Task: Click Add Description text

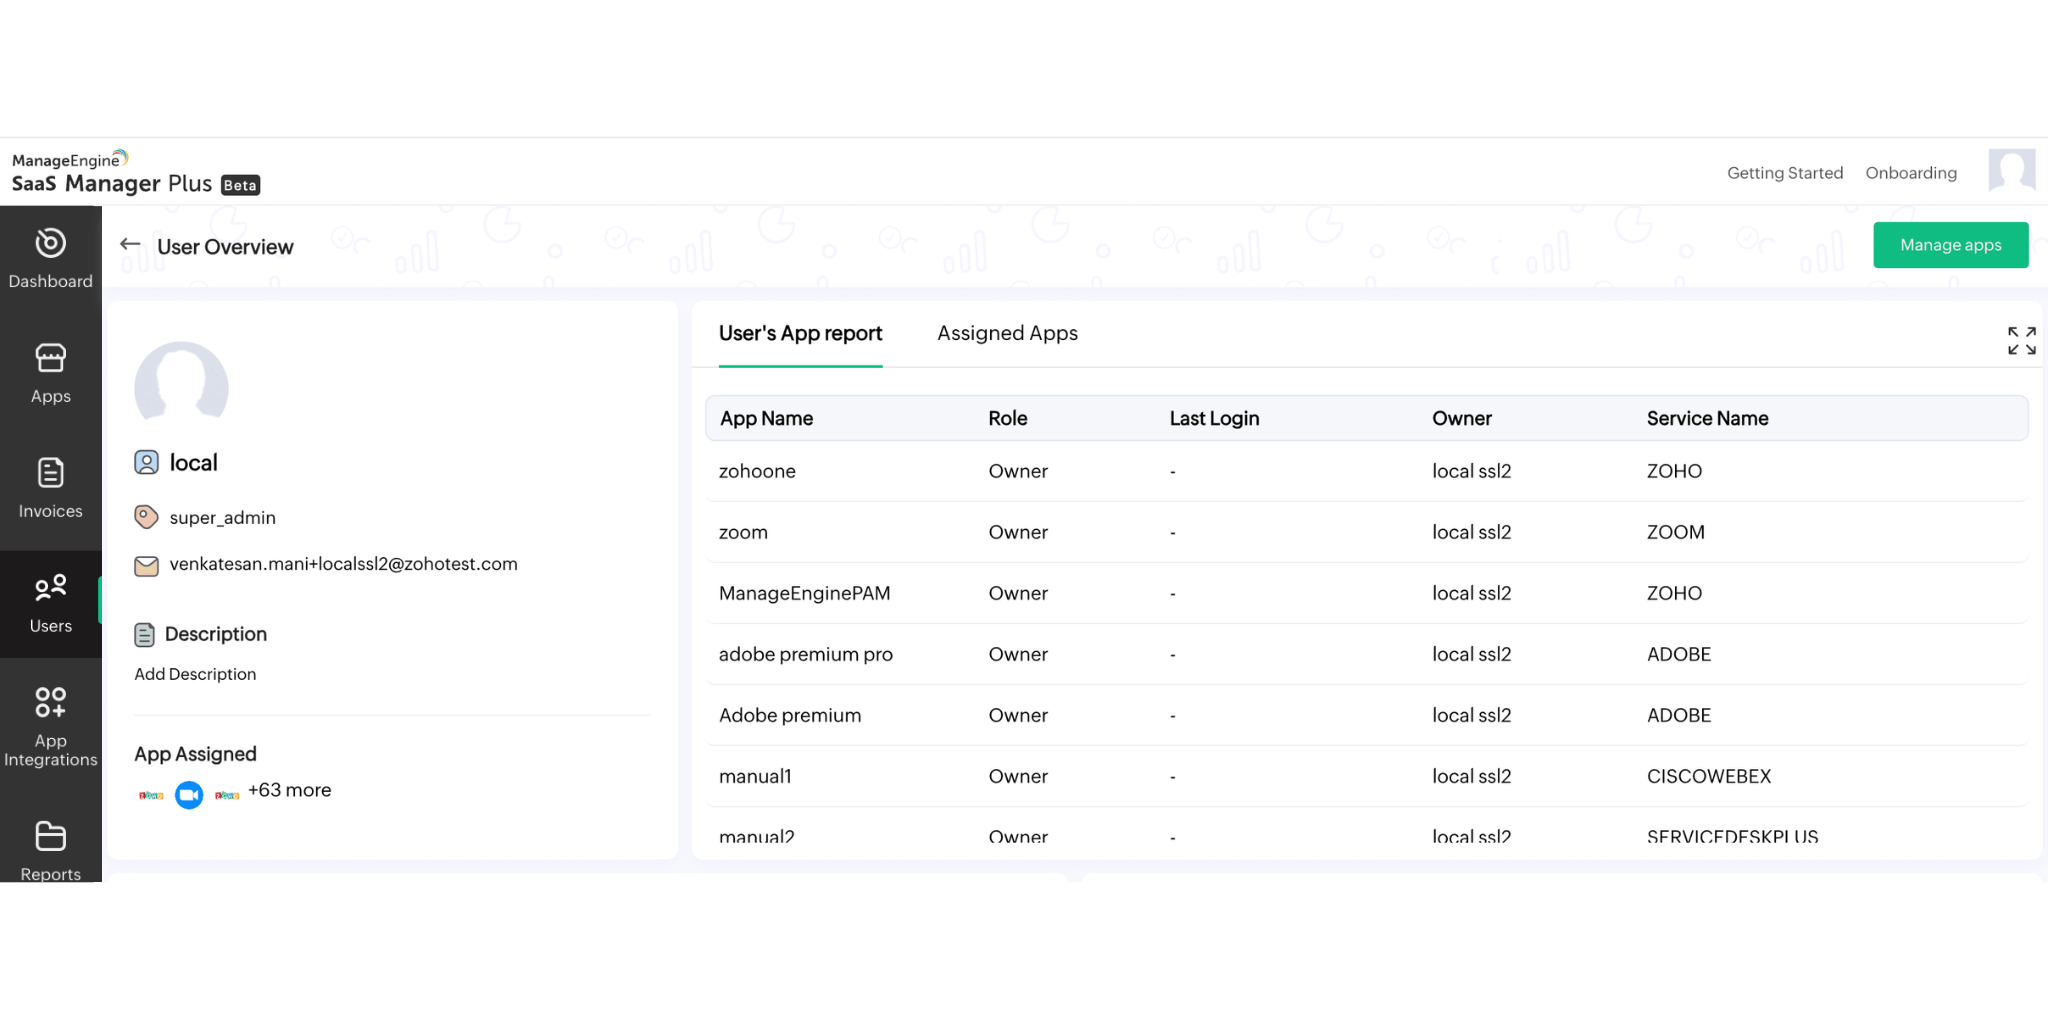Action: tap(195, 674)
